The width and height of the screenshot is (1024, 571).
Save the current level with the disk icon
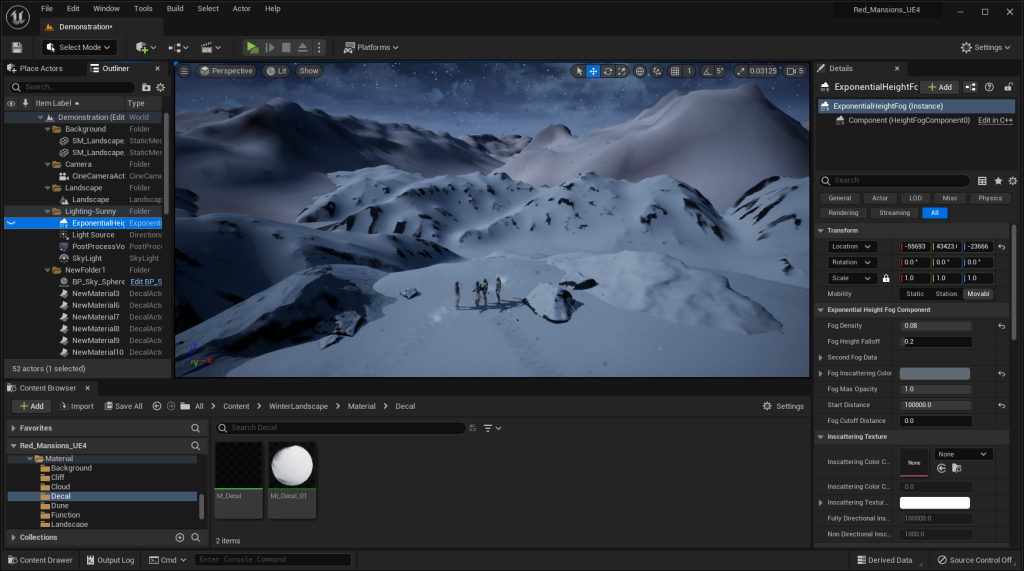click(x=17, y=47)
